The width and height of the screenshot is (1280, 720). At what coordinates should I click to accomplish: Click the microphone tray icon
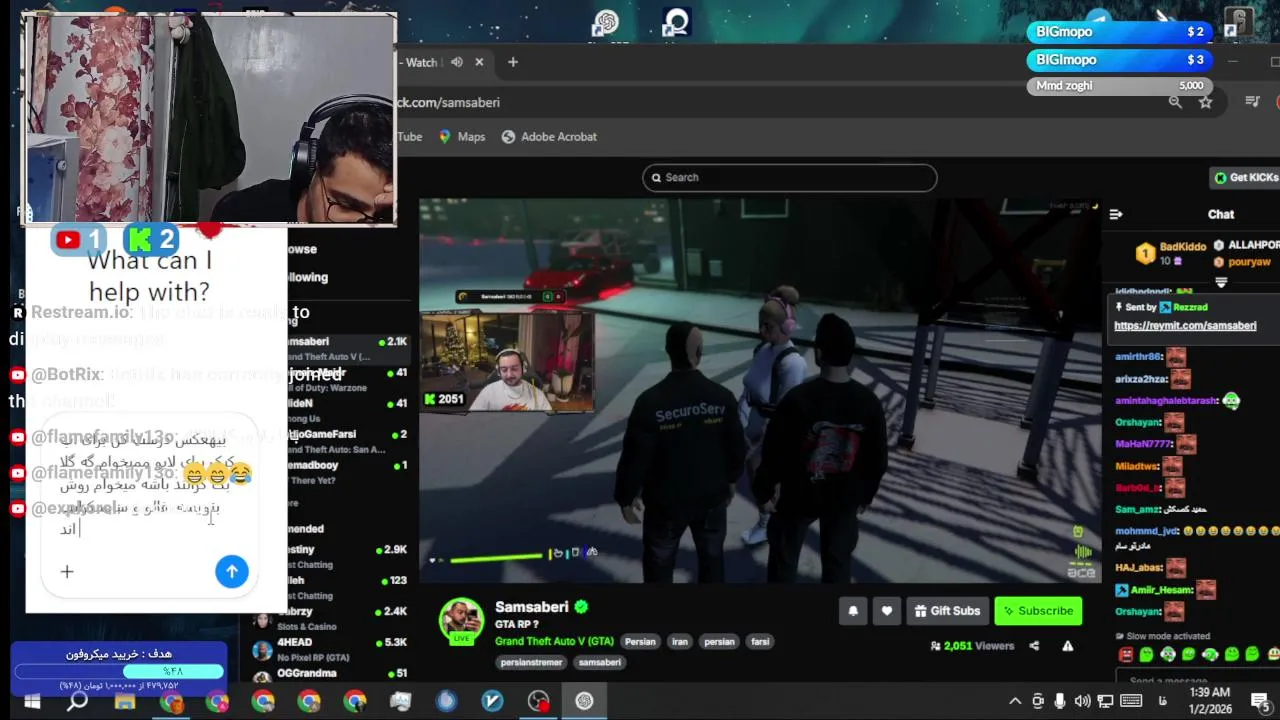[x=1060, y=701]
